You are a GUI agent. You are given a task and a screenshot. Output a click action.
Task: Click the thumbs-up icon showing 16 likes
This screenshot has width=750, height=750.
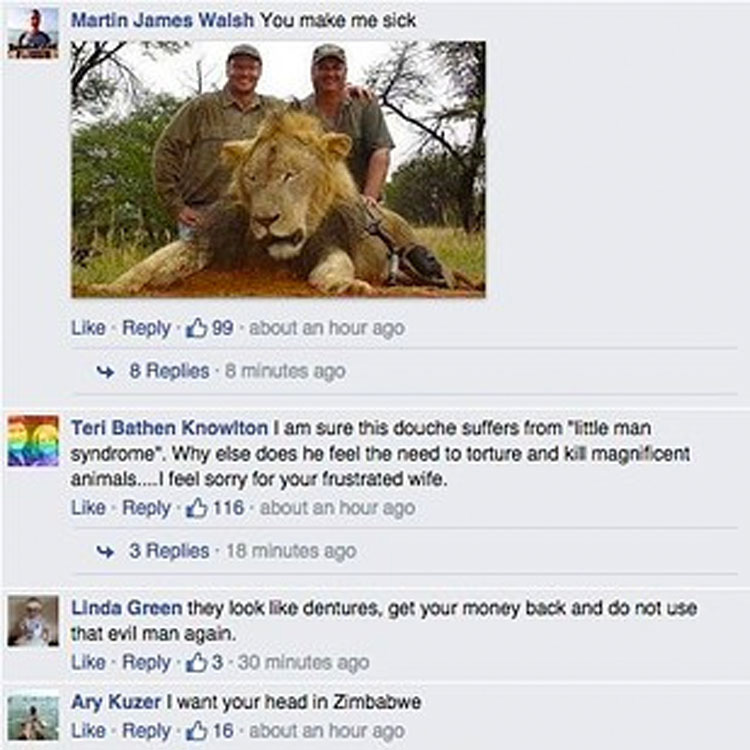tap(196, 731)
